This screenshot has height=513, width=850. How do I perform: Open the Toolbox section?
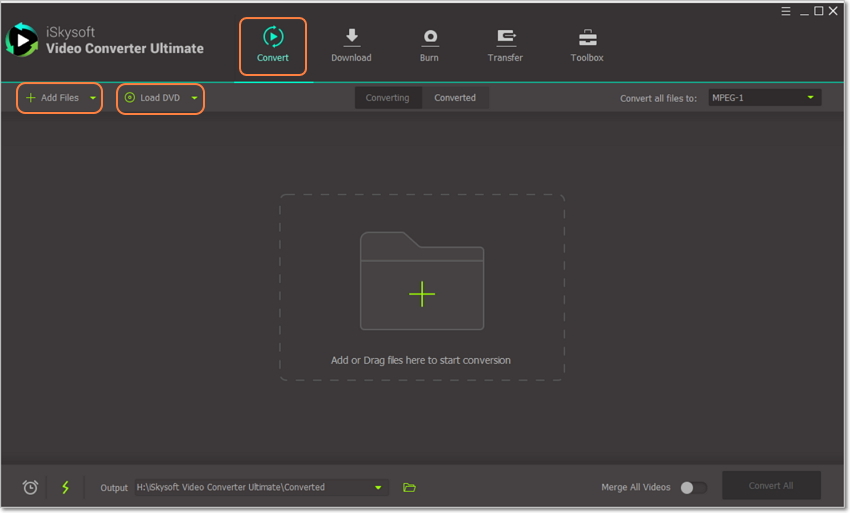coord(587,46)
